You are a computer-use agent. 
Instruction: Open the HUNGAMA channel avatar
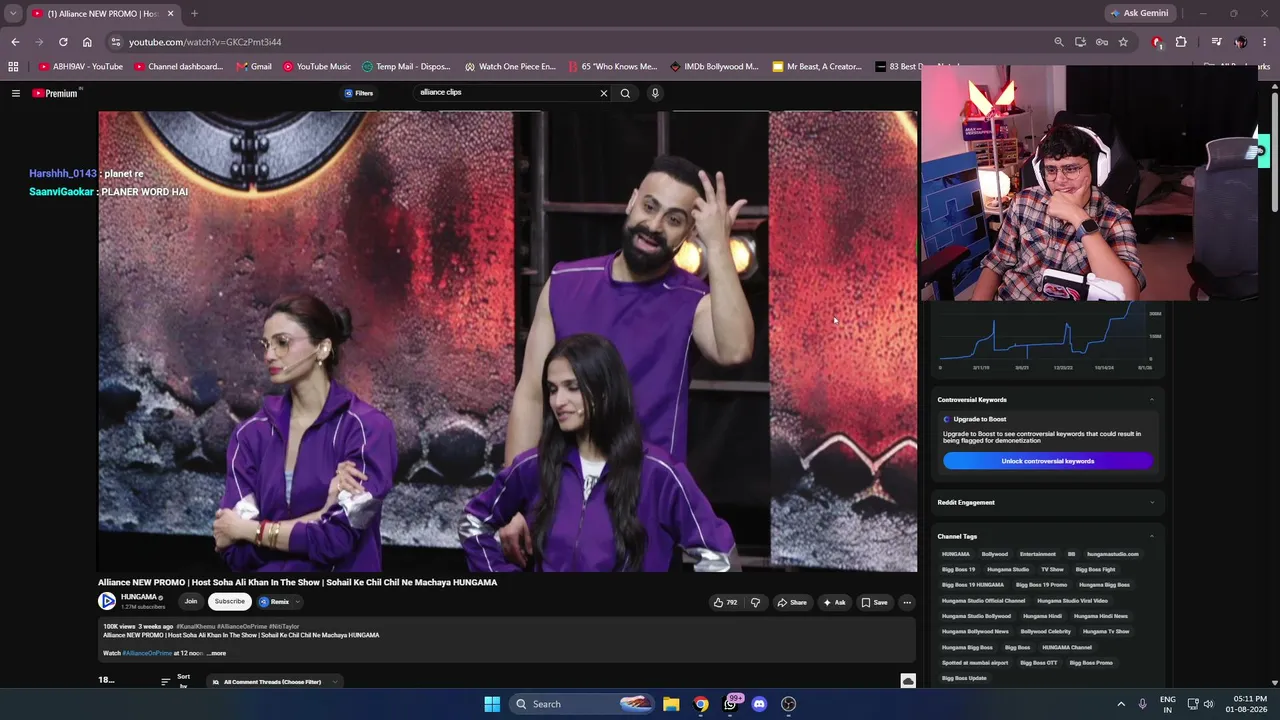(x=107, y=601)
